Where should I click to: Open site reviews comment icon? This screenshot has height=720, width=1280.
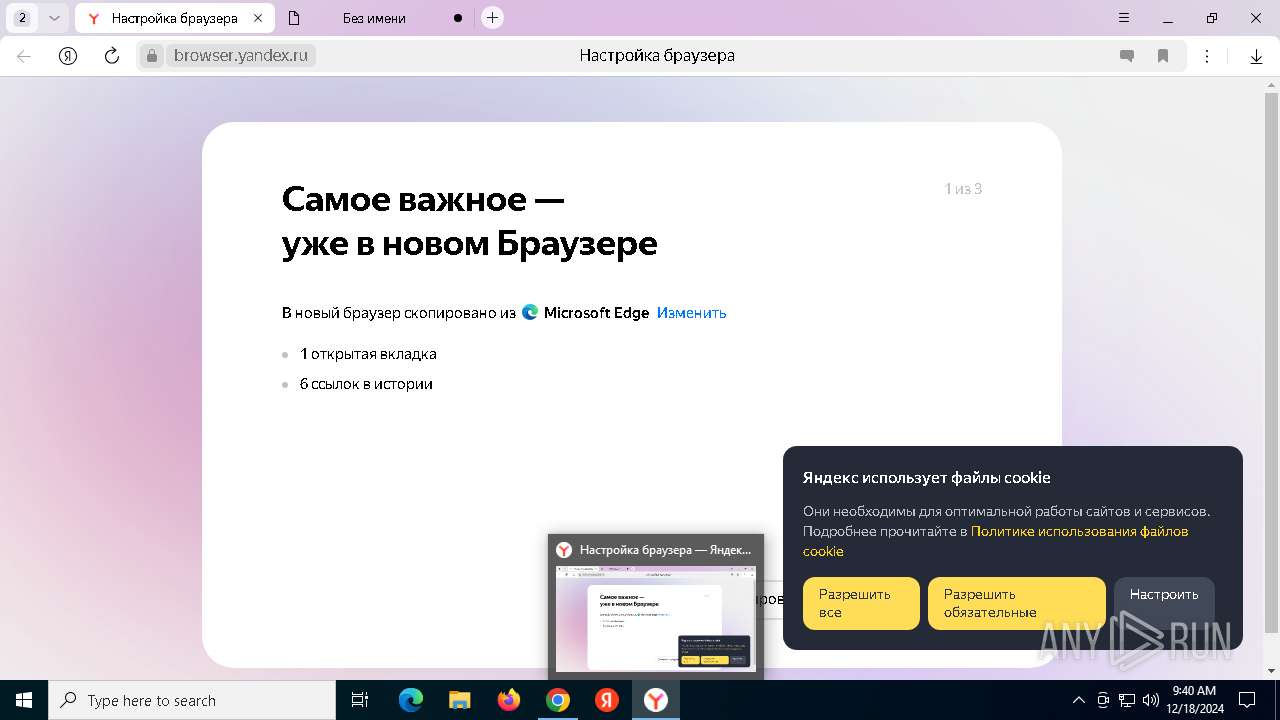(1127, 56)
